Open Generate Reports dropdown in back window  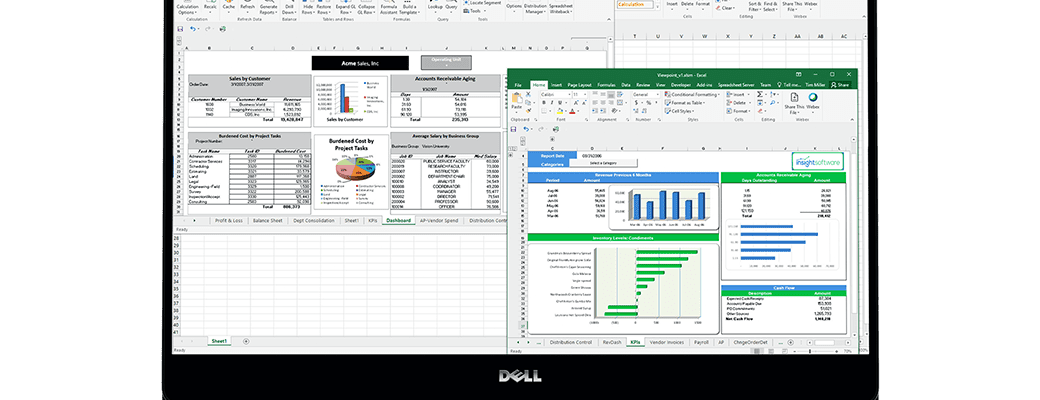coord(269,9)
